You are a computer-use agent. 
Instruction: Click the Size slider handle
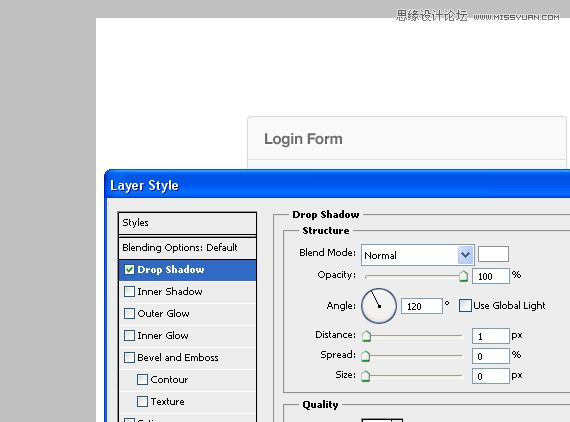pyautogui.click(x=366, y=376)
